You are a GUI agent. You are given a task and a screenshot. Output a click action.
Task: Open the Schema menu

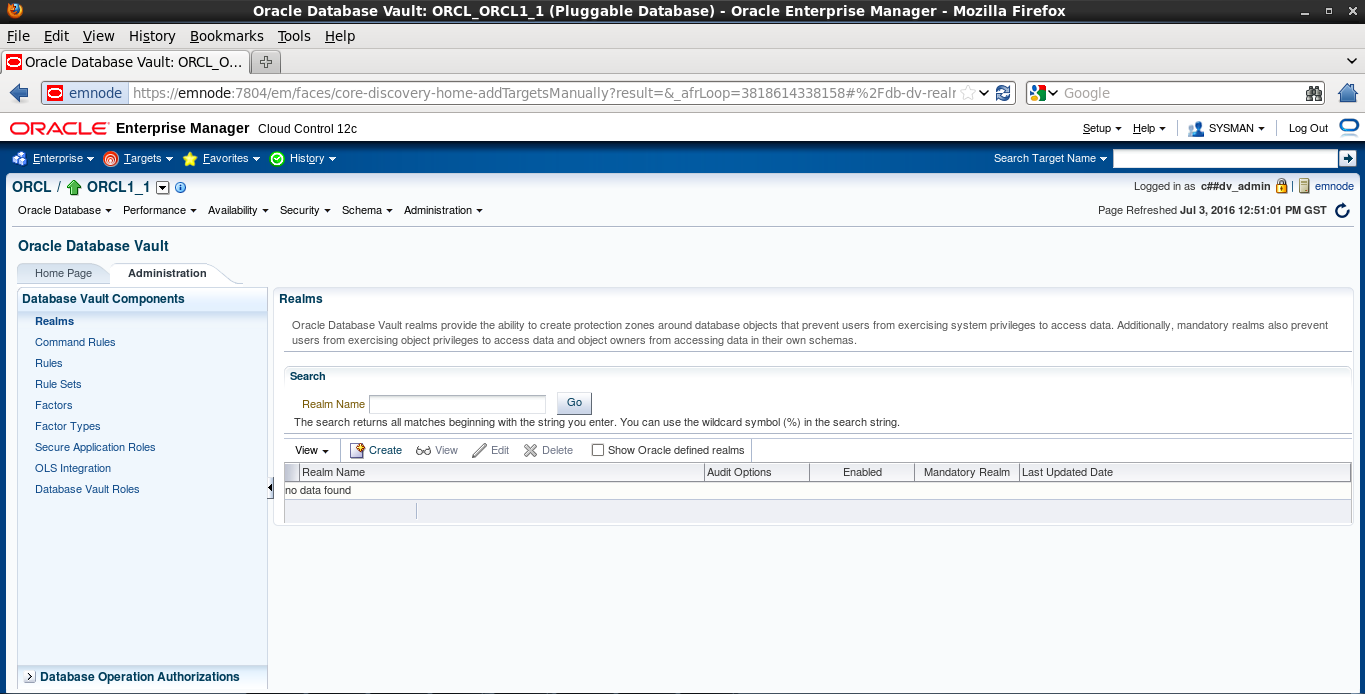[367, 210]
